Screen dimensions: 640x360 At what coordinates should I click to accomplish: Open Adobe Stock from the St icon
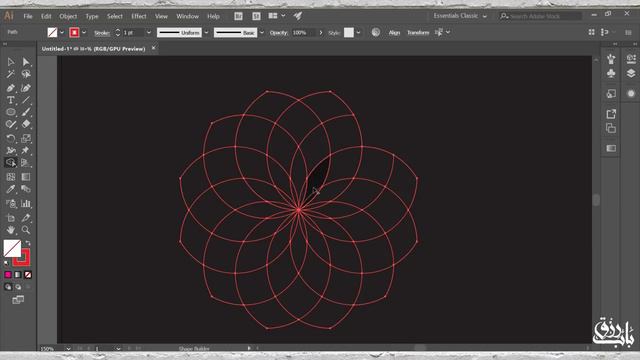(x=256, y=16)
